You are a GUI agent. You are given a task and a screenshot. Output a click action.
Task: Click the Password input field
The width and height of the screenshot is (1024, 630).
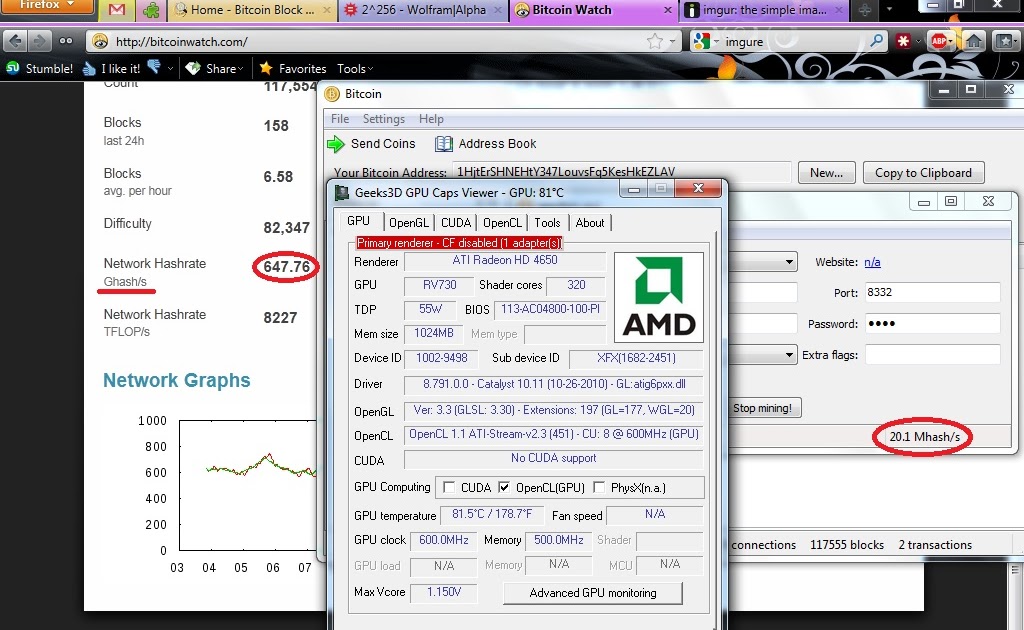pos(932,323)
